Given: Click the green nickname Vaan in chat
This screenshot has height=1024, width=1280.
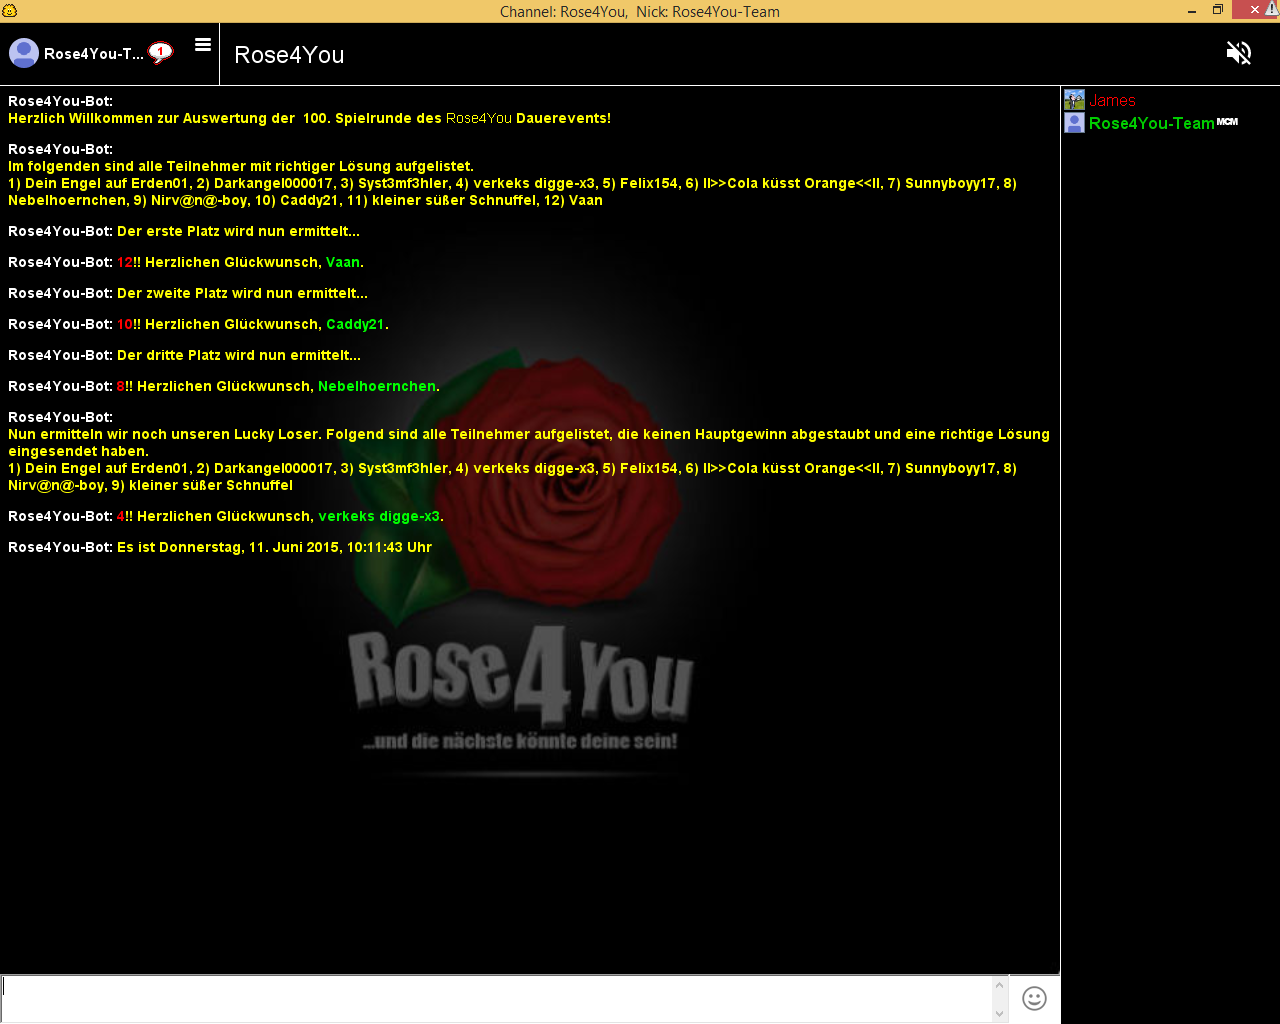Looking at the screenshot, I should pyautogui.click(x=342, y=262).
